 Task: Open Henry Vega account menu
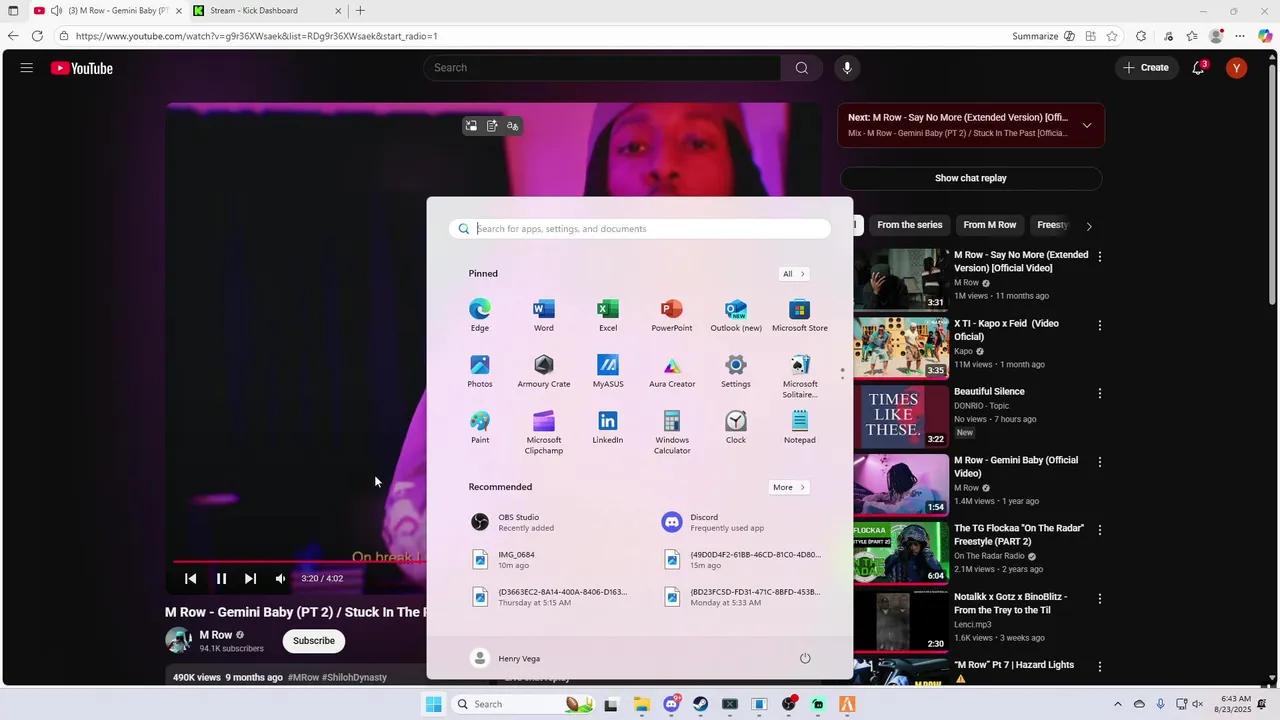point(506,658)
